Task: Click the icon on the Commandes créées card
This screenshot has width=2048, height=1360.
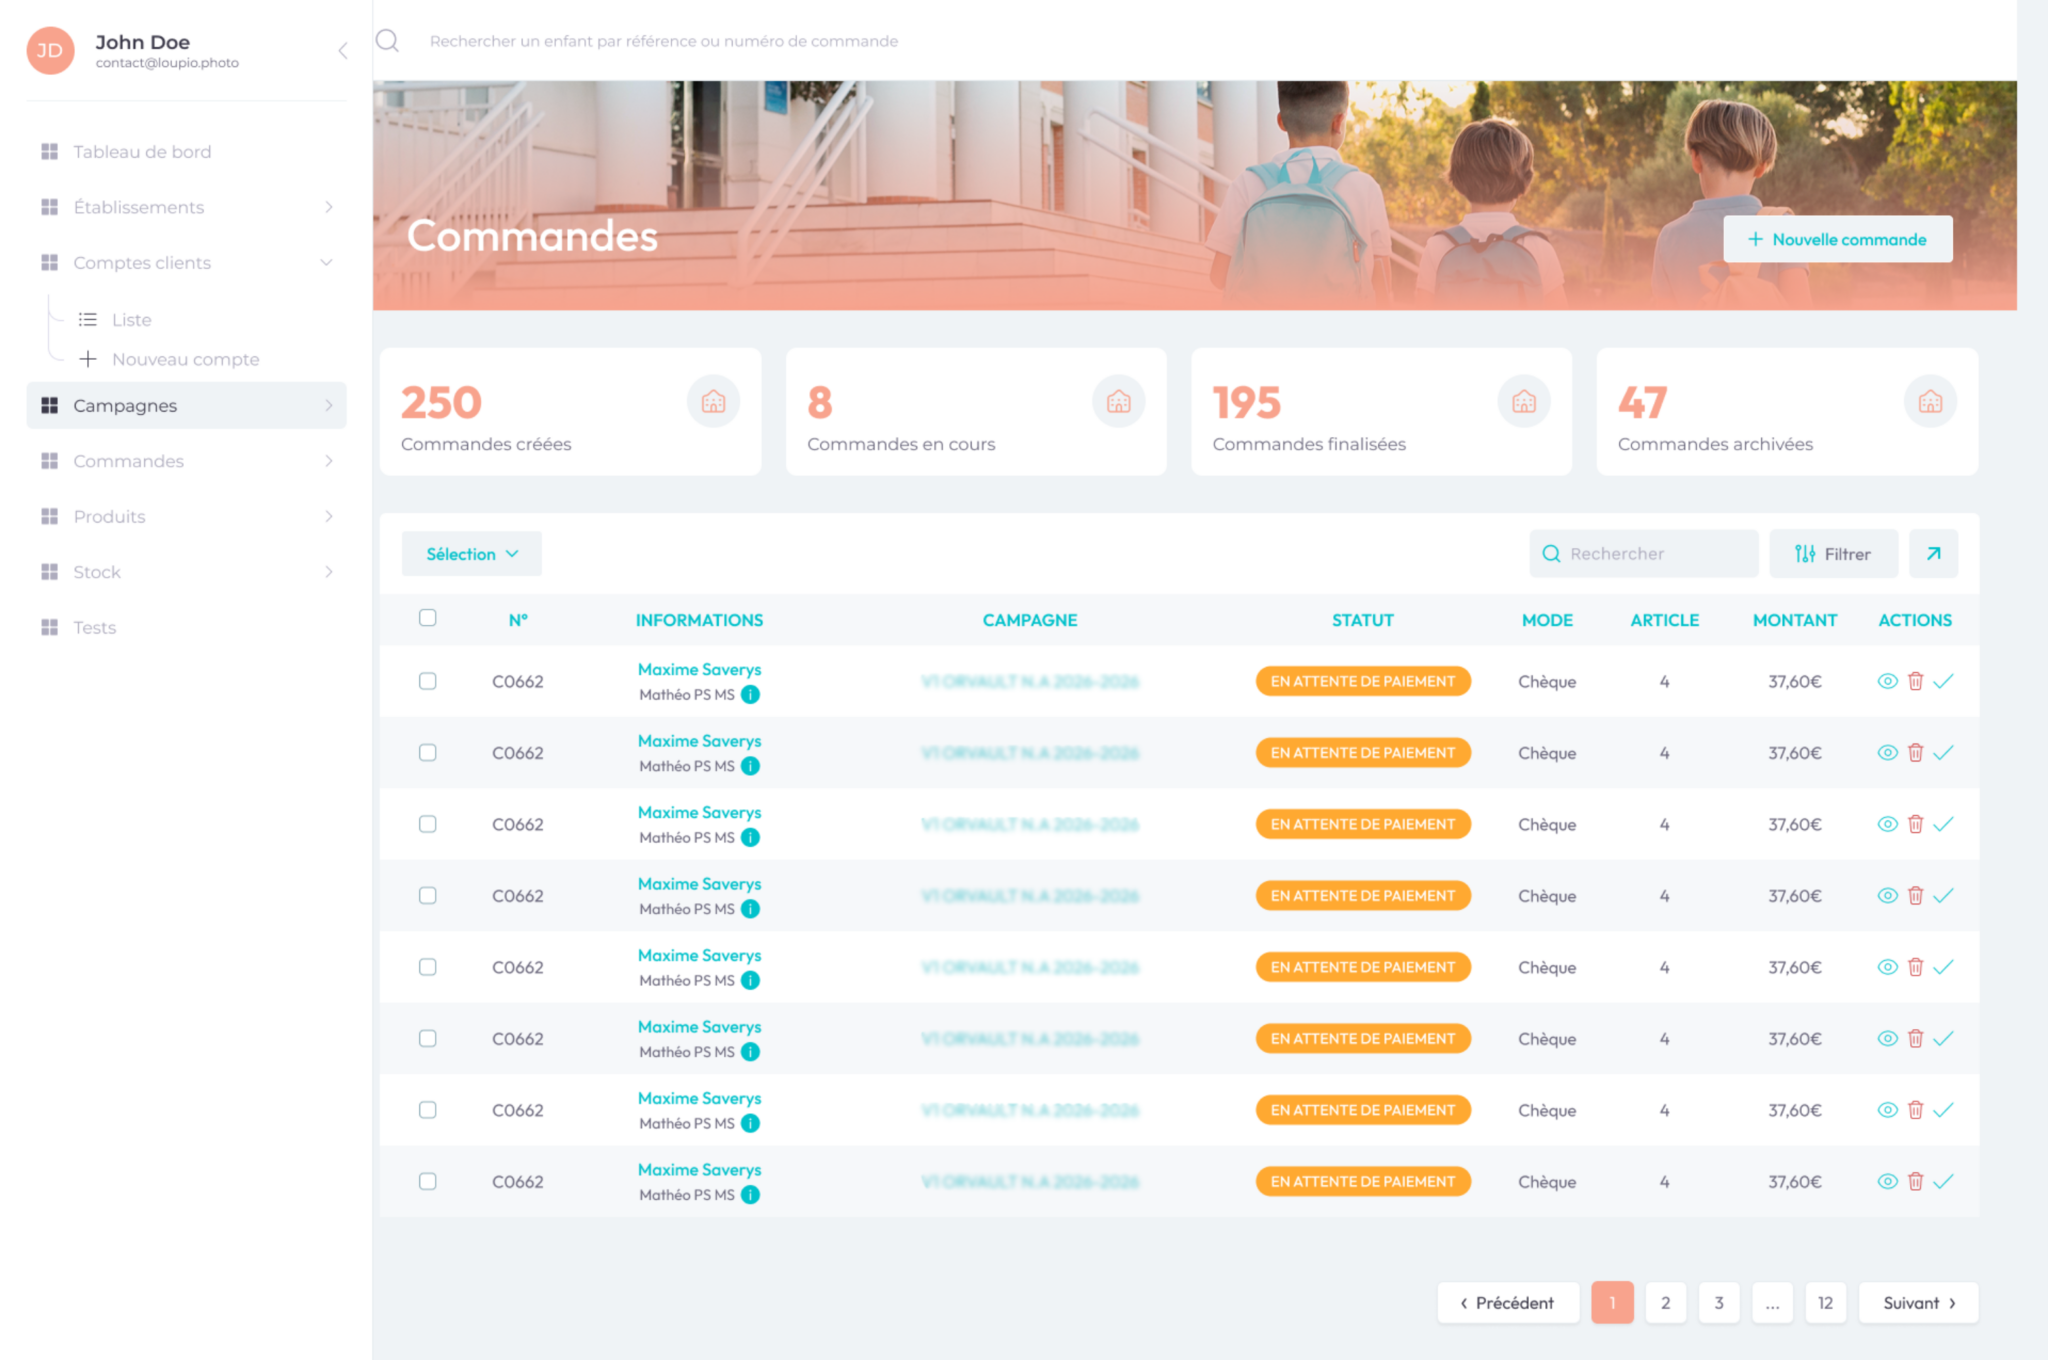Action: click(x=713, y=402)
